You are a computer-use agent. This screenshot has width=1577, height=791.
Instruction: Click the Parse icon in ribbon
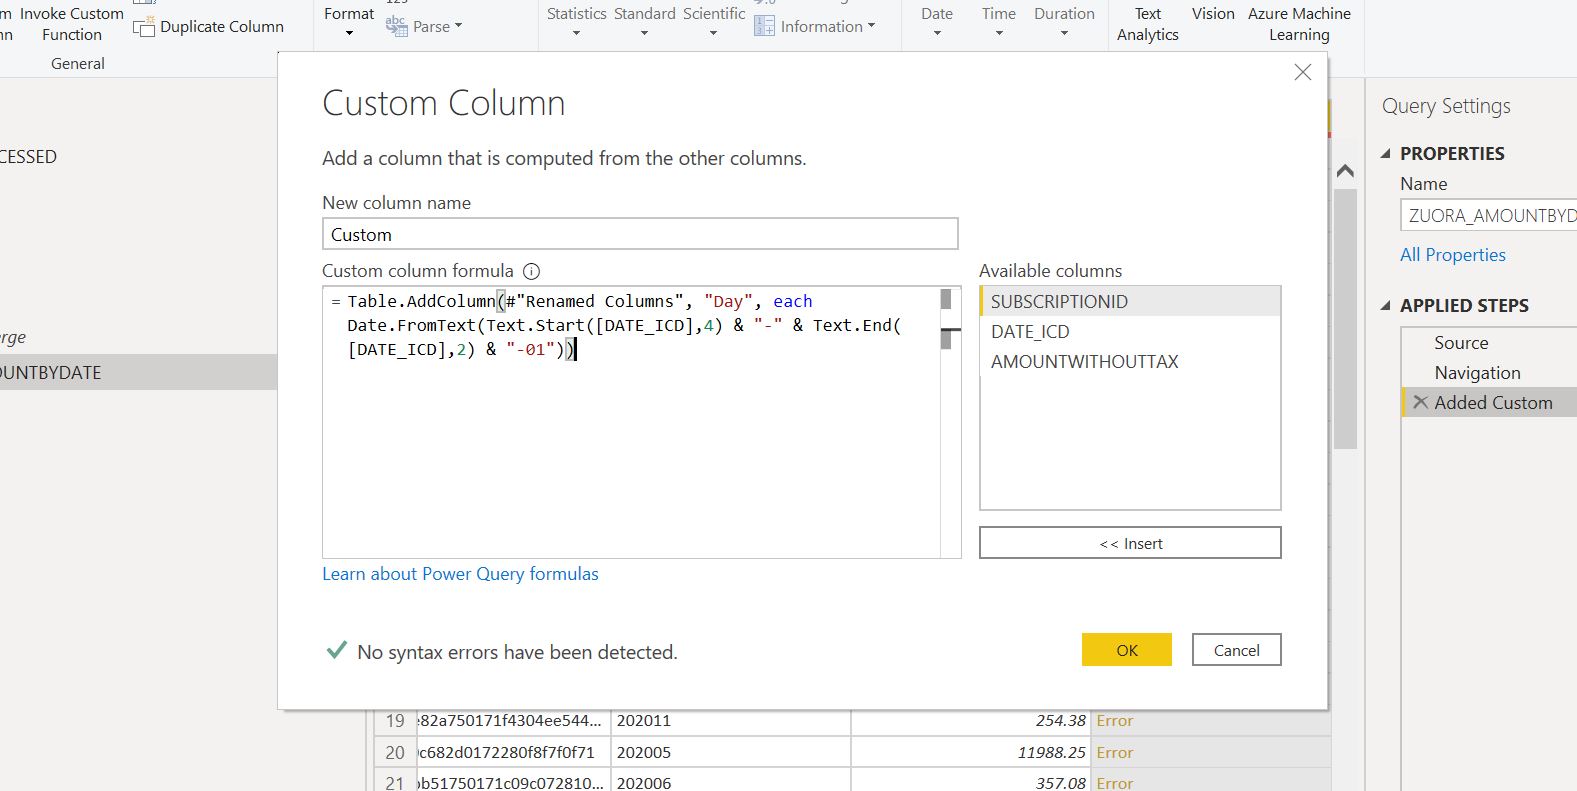pyautogui.click(x=396, y=26)
